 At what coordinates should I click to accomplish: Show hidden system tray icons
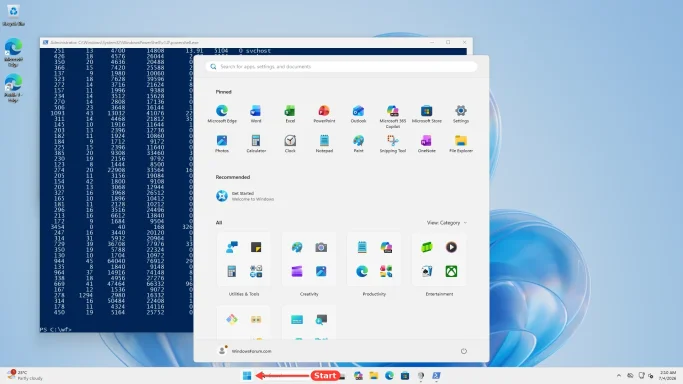[x=619, y=375]
